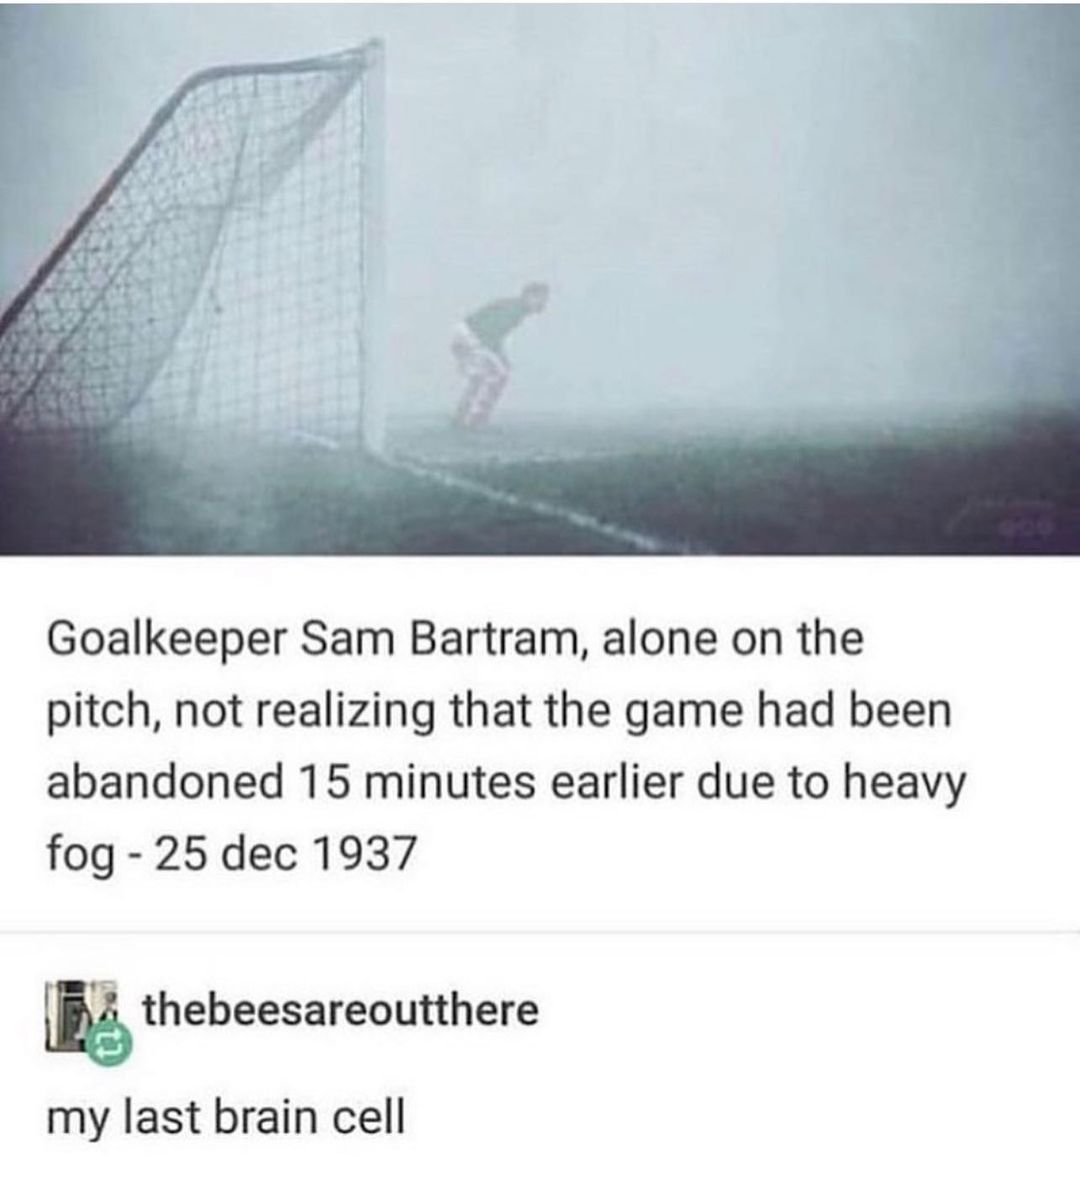Open the thebeesareoutthere username link
Viewport: 1080px width, 1187px height.
341,1010
